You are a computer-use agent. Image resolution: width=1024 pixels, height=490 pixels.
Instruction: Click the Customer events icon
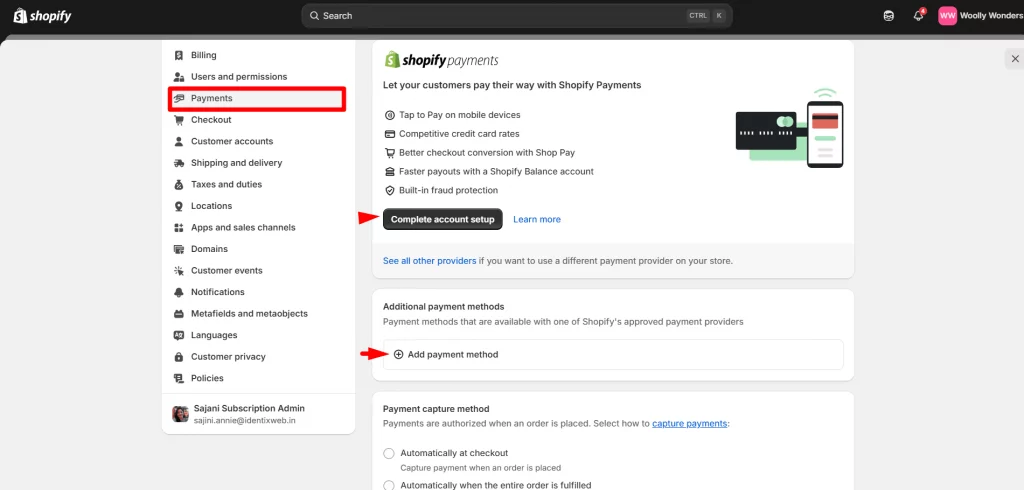point(178,271)
